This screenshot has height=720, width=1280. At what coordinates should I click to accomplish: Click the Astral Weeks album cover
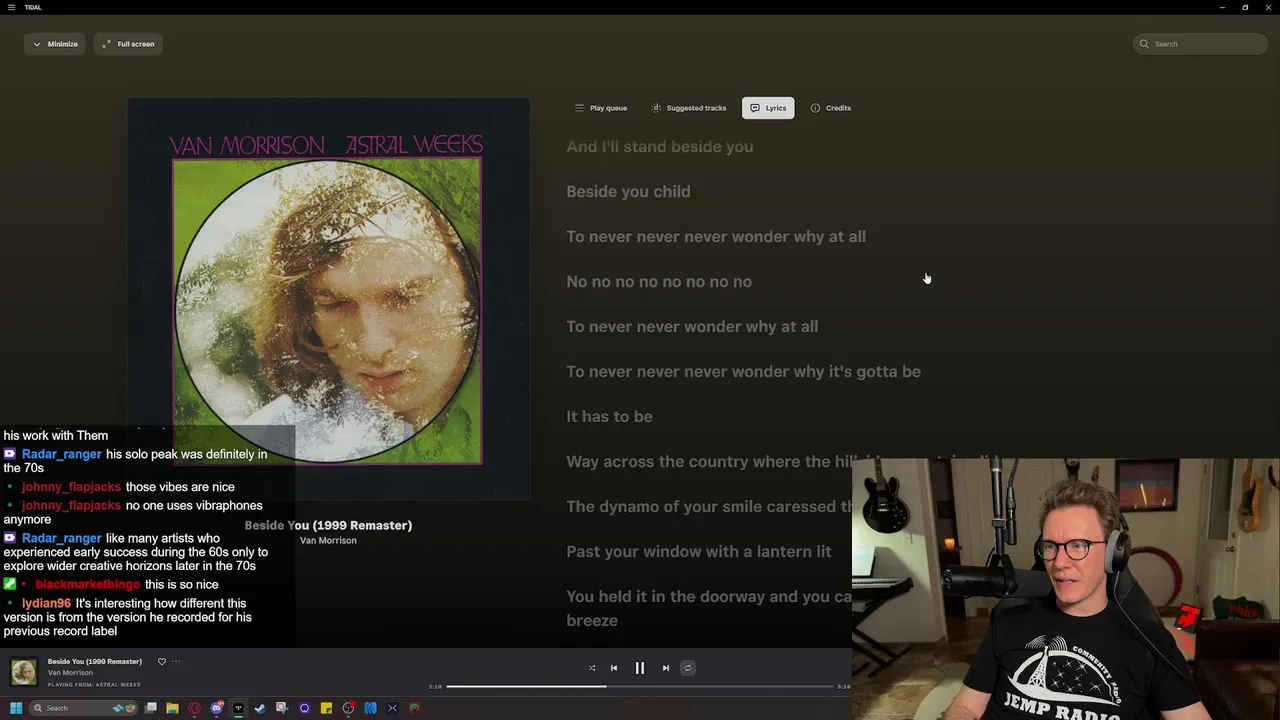coord(328,298)
